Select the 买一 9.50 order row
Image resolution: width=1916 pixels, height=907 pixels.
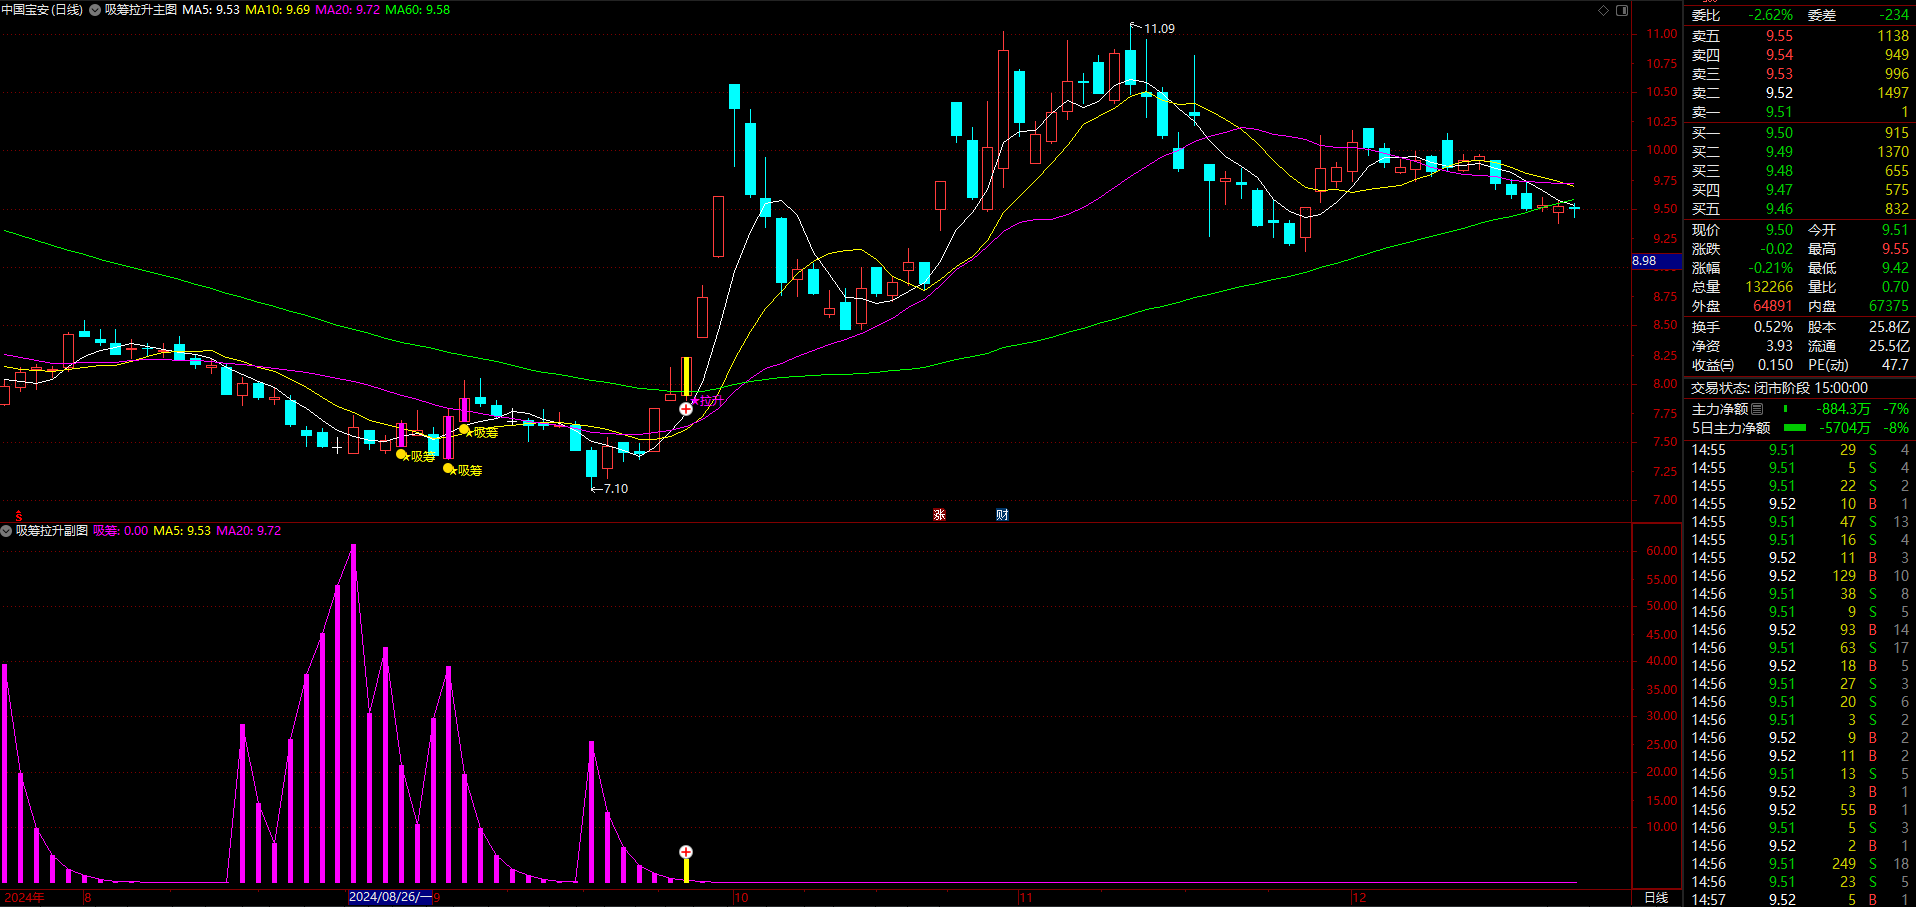1800,133
